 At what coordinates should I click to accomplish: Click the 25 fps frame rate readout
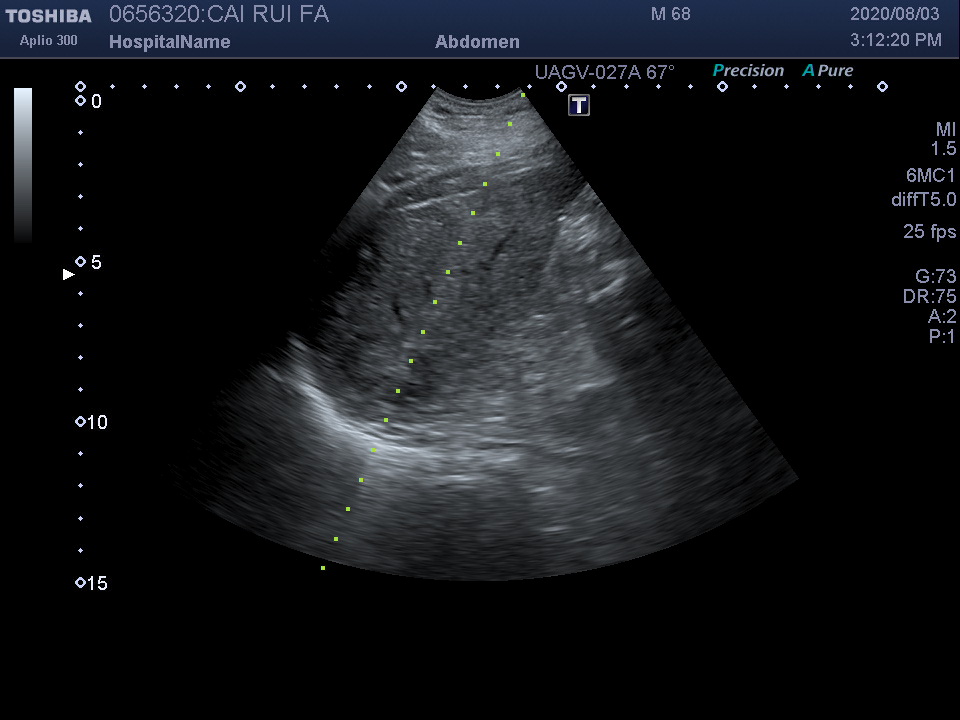929,232
